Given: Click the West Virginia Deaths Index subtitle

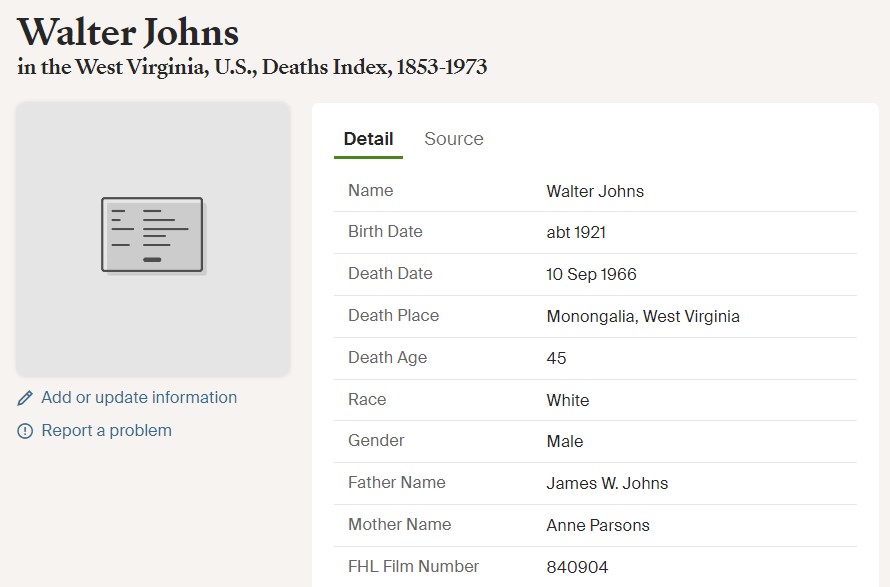Looking at the screenshot, I should (x=252, y=67).
